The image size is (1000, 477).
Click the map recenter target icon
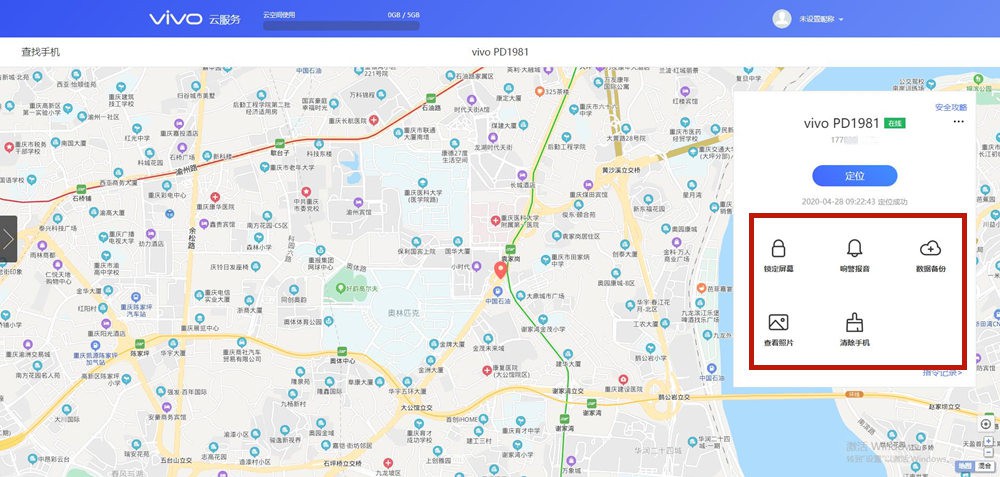click(986, 424)
